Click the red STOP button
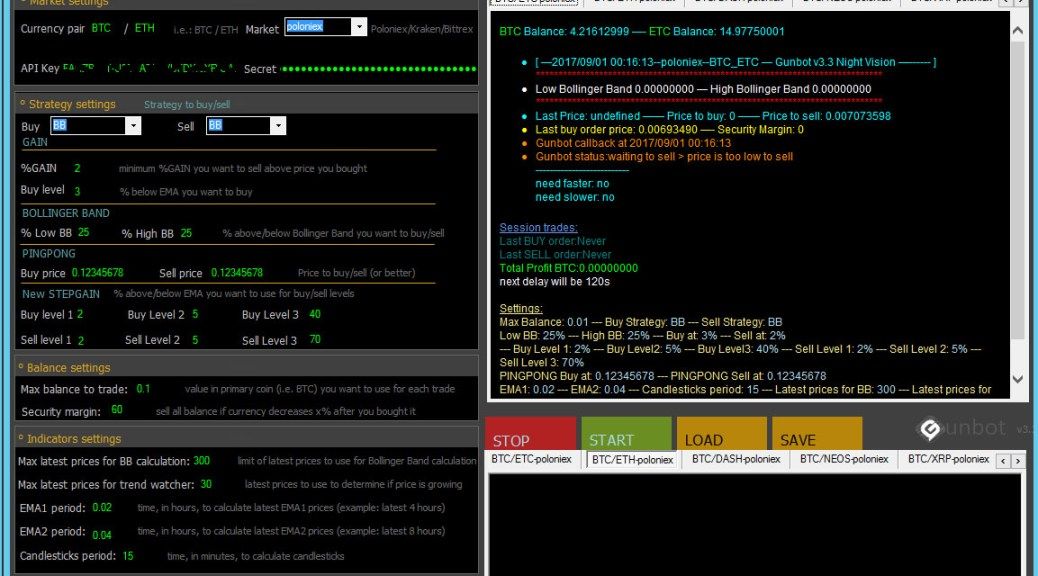This screenshot has width=1038, height=576. pyautogui.click(x=530, y=434)
